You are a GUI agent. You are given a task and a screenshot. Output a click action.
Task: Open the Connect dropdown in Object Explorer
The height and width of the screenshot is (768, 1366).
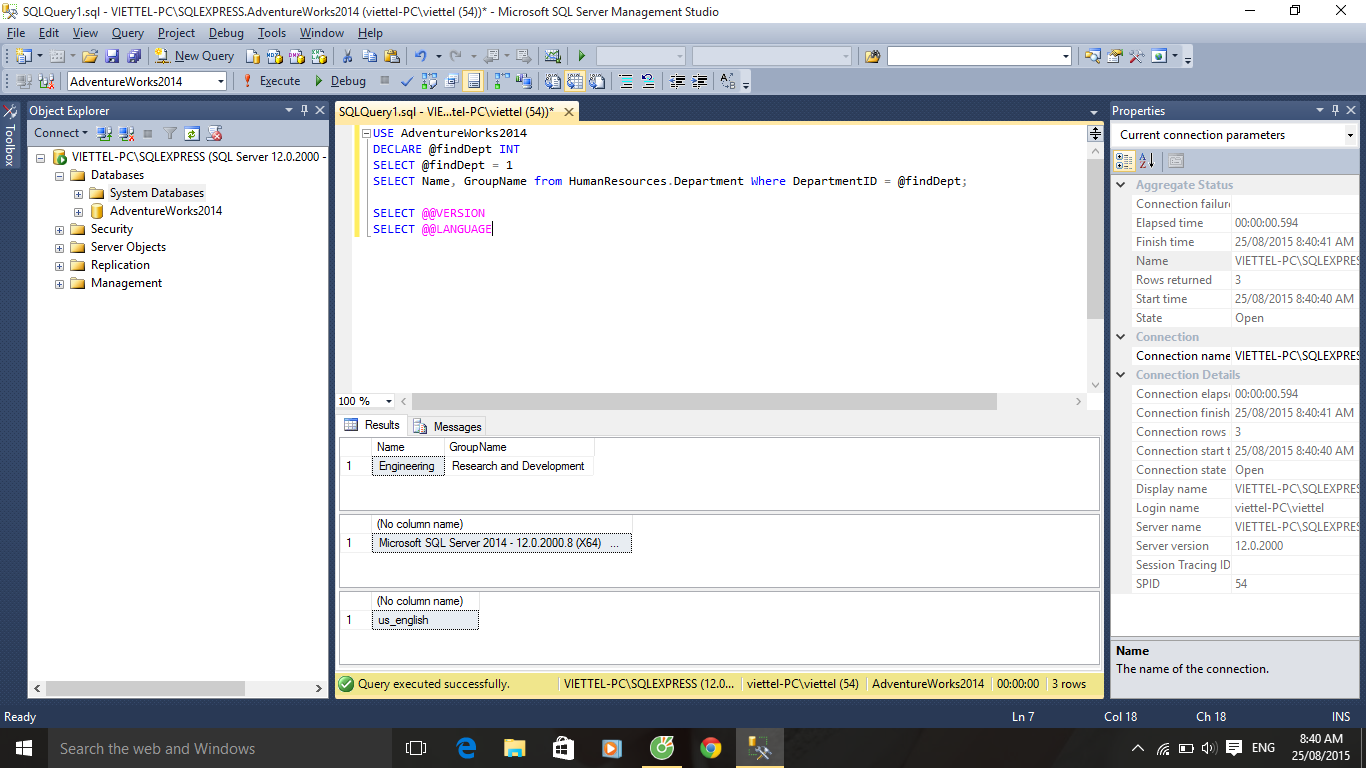[61, 133]
